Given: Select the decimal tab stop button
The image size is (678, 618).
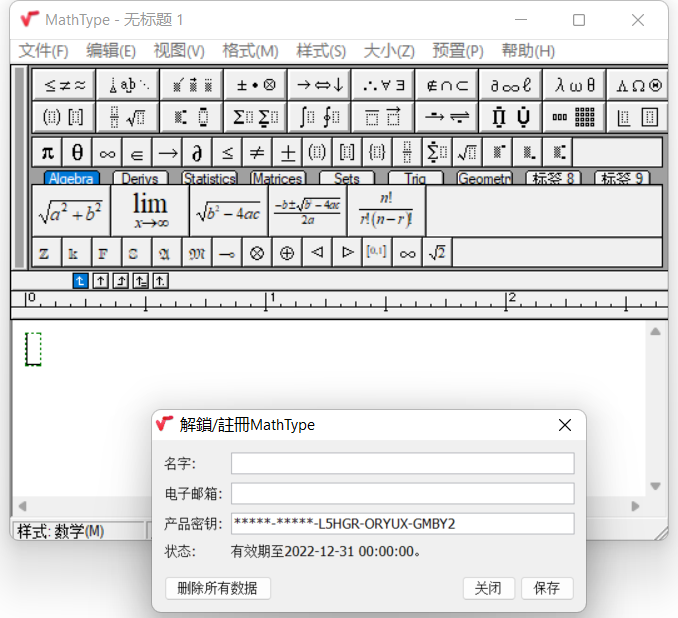Looking at the screenshot, I should pyautogui.click(x=160, y=281).
